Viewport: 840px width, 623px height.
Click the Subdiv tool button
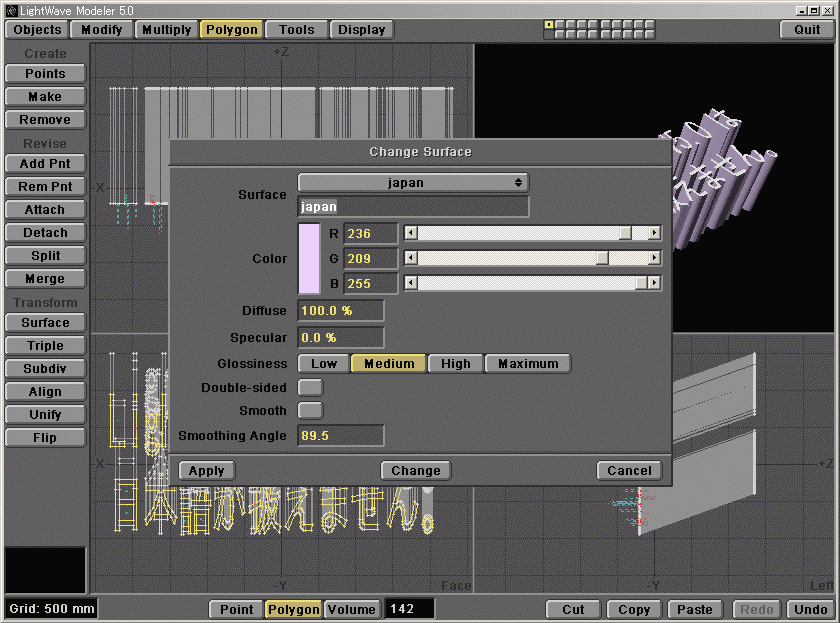coord(45,369)
